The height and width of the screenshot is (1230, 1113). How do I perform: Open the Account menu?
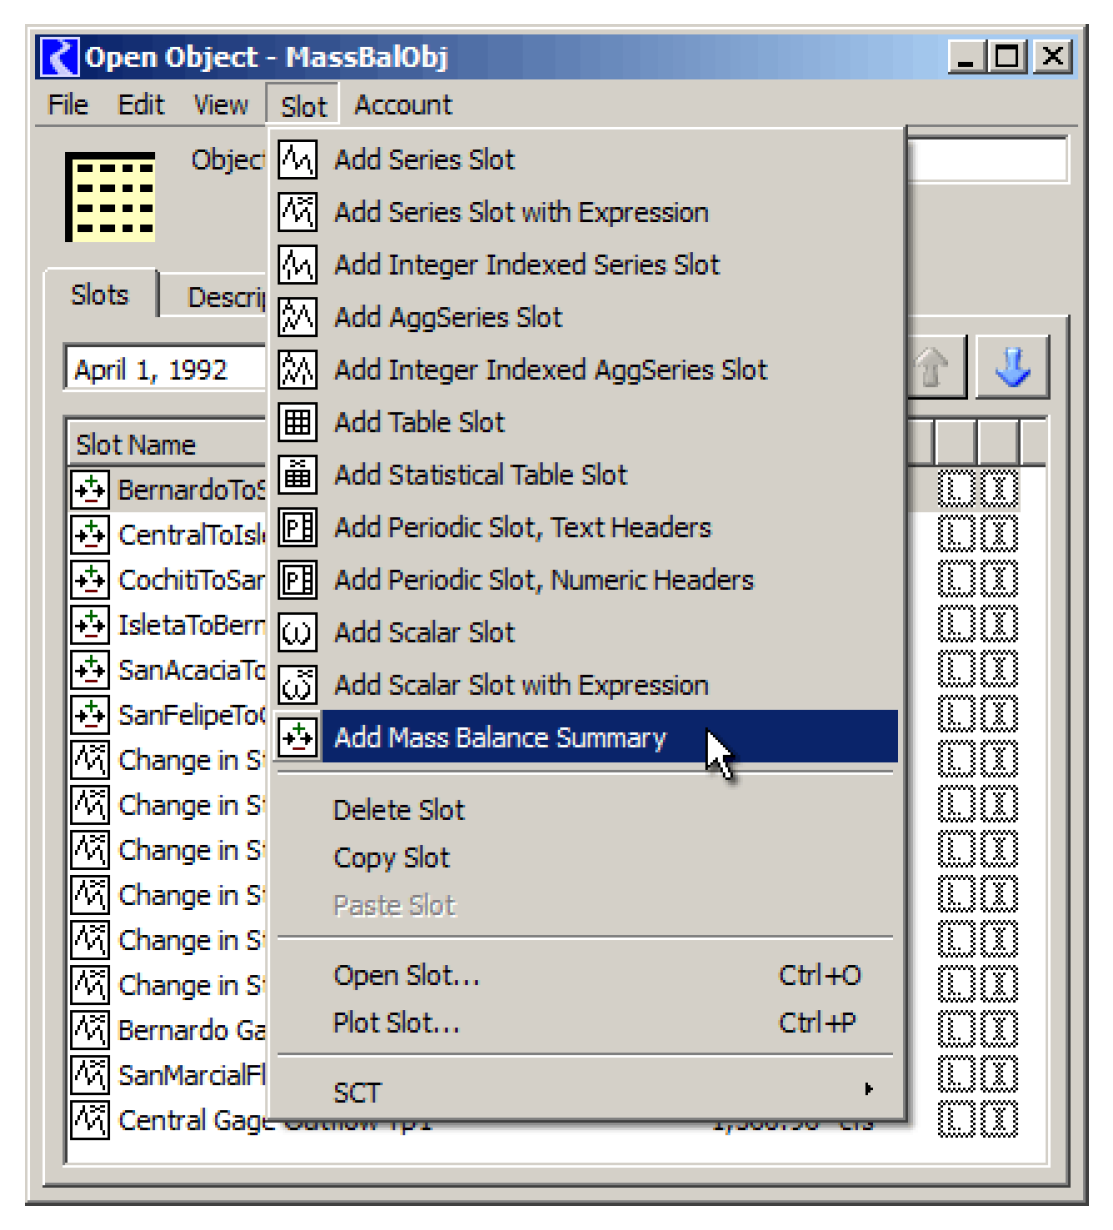[x=403, y=105]
